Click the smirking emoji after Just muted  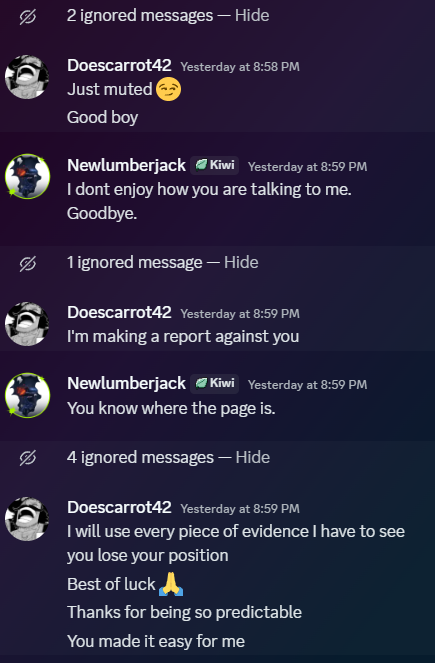click(168, 90)
